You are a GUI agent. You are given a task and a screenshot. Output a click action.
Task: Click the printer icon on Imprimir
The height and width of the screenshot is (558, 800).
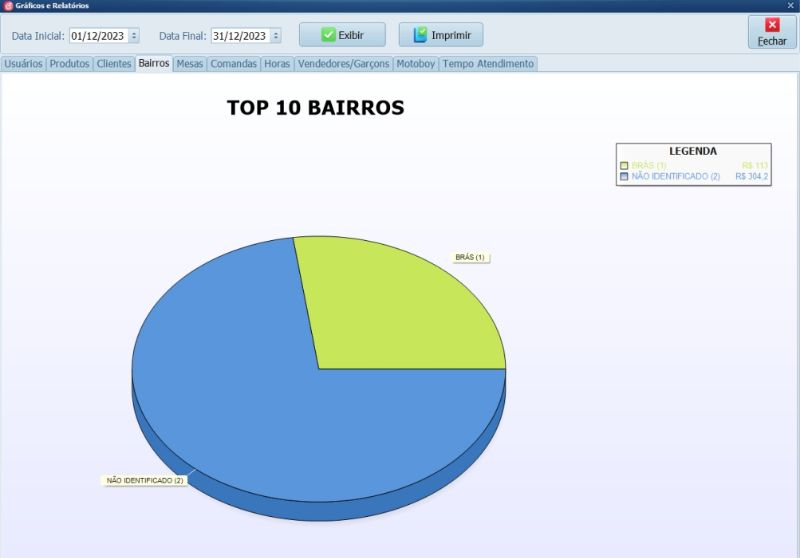click(420, 35)
